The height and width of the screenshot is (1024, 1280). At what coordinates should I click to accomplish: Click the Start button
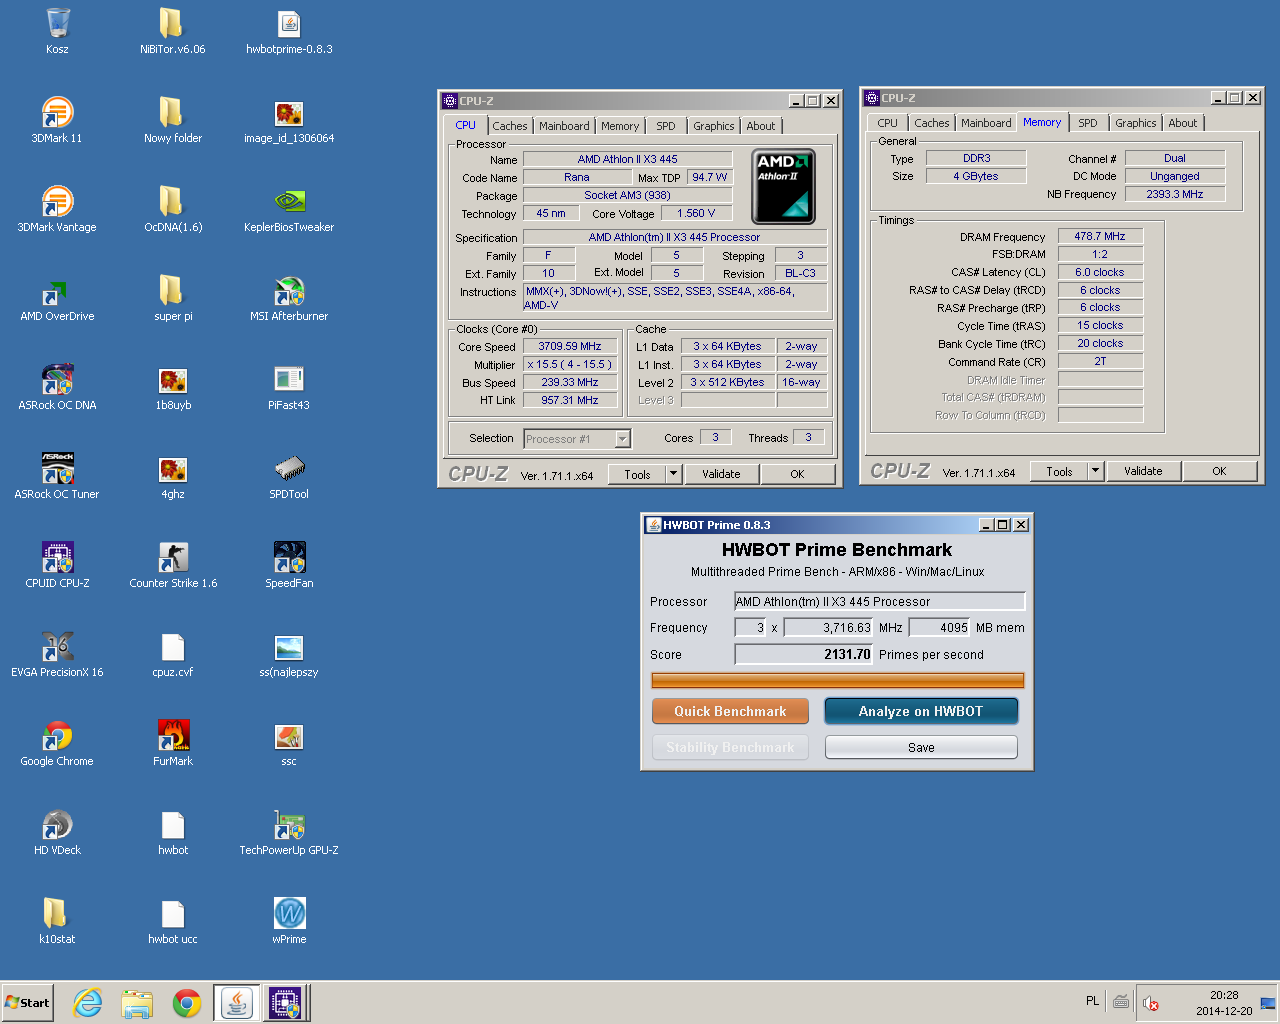pos(28,1003)
